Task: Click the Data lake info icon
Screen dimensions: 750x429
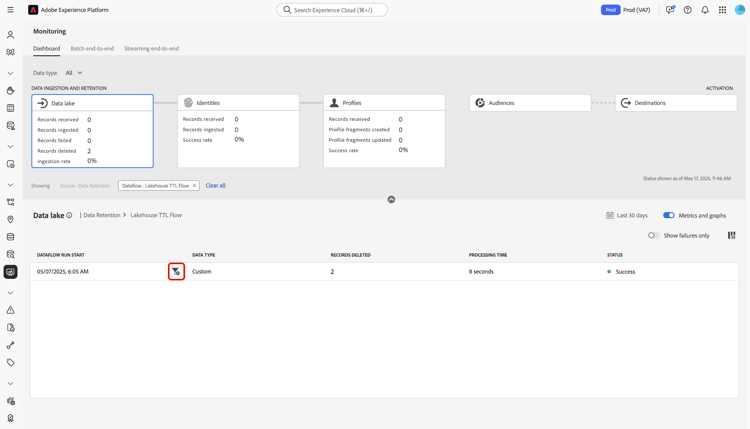Action: coord(69,215)
